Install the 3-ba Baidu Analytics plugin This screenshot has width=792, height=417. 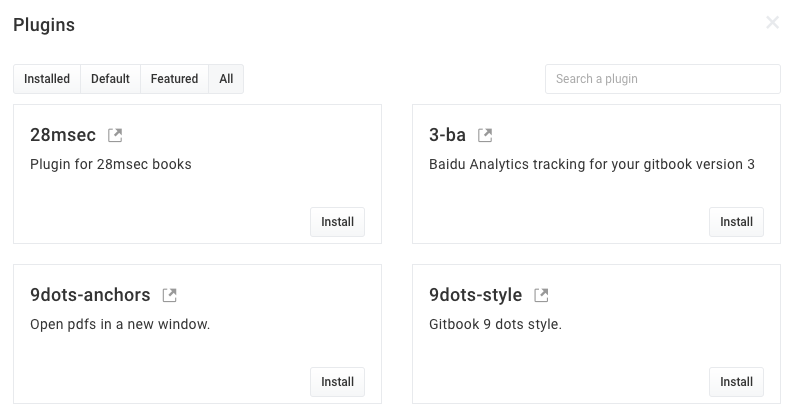pyautogui.click(x=736, y=222)
